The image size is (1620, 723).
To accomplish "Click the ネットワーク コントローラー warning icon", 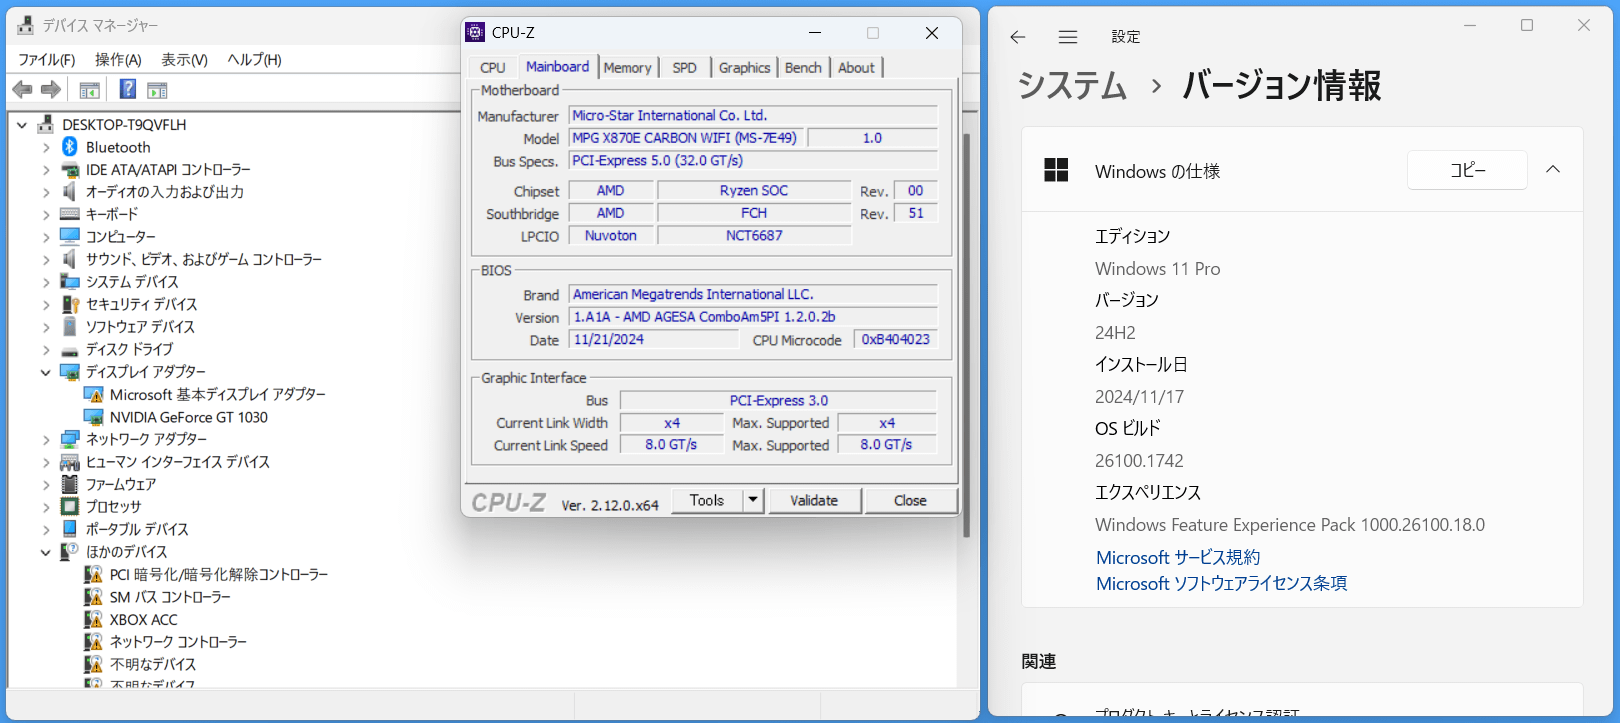I will [x=94, y=642].
